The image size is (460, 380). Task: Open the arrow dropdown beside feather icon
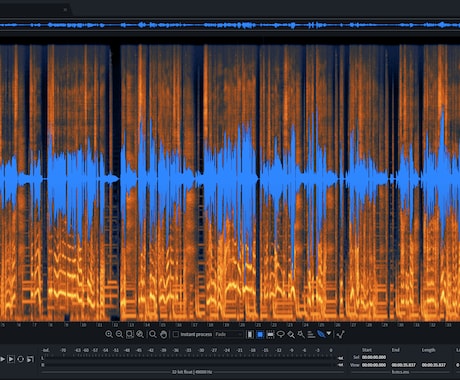point(329,333)
